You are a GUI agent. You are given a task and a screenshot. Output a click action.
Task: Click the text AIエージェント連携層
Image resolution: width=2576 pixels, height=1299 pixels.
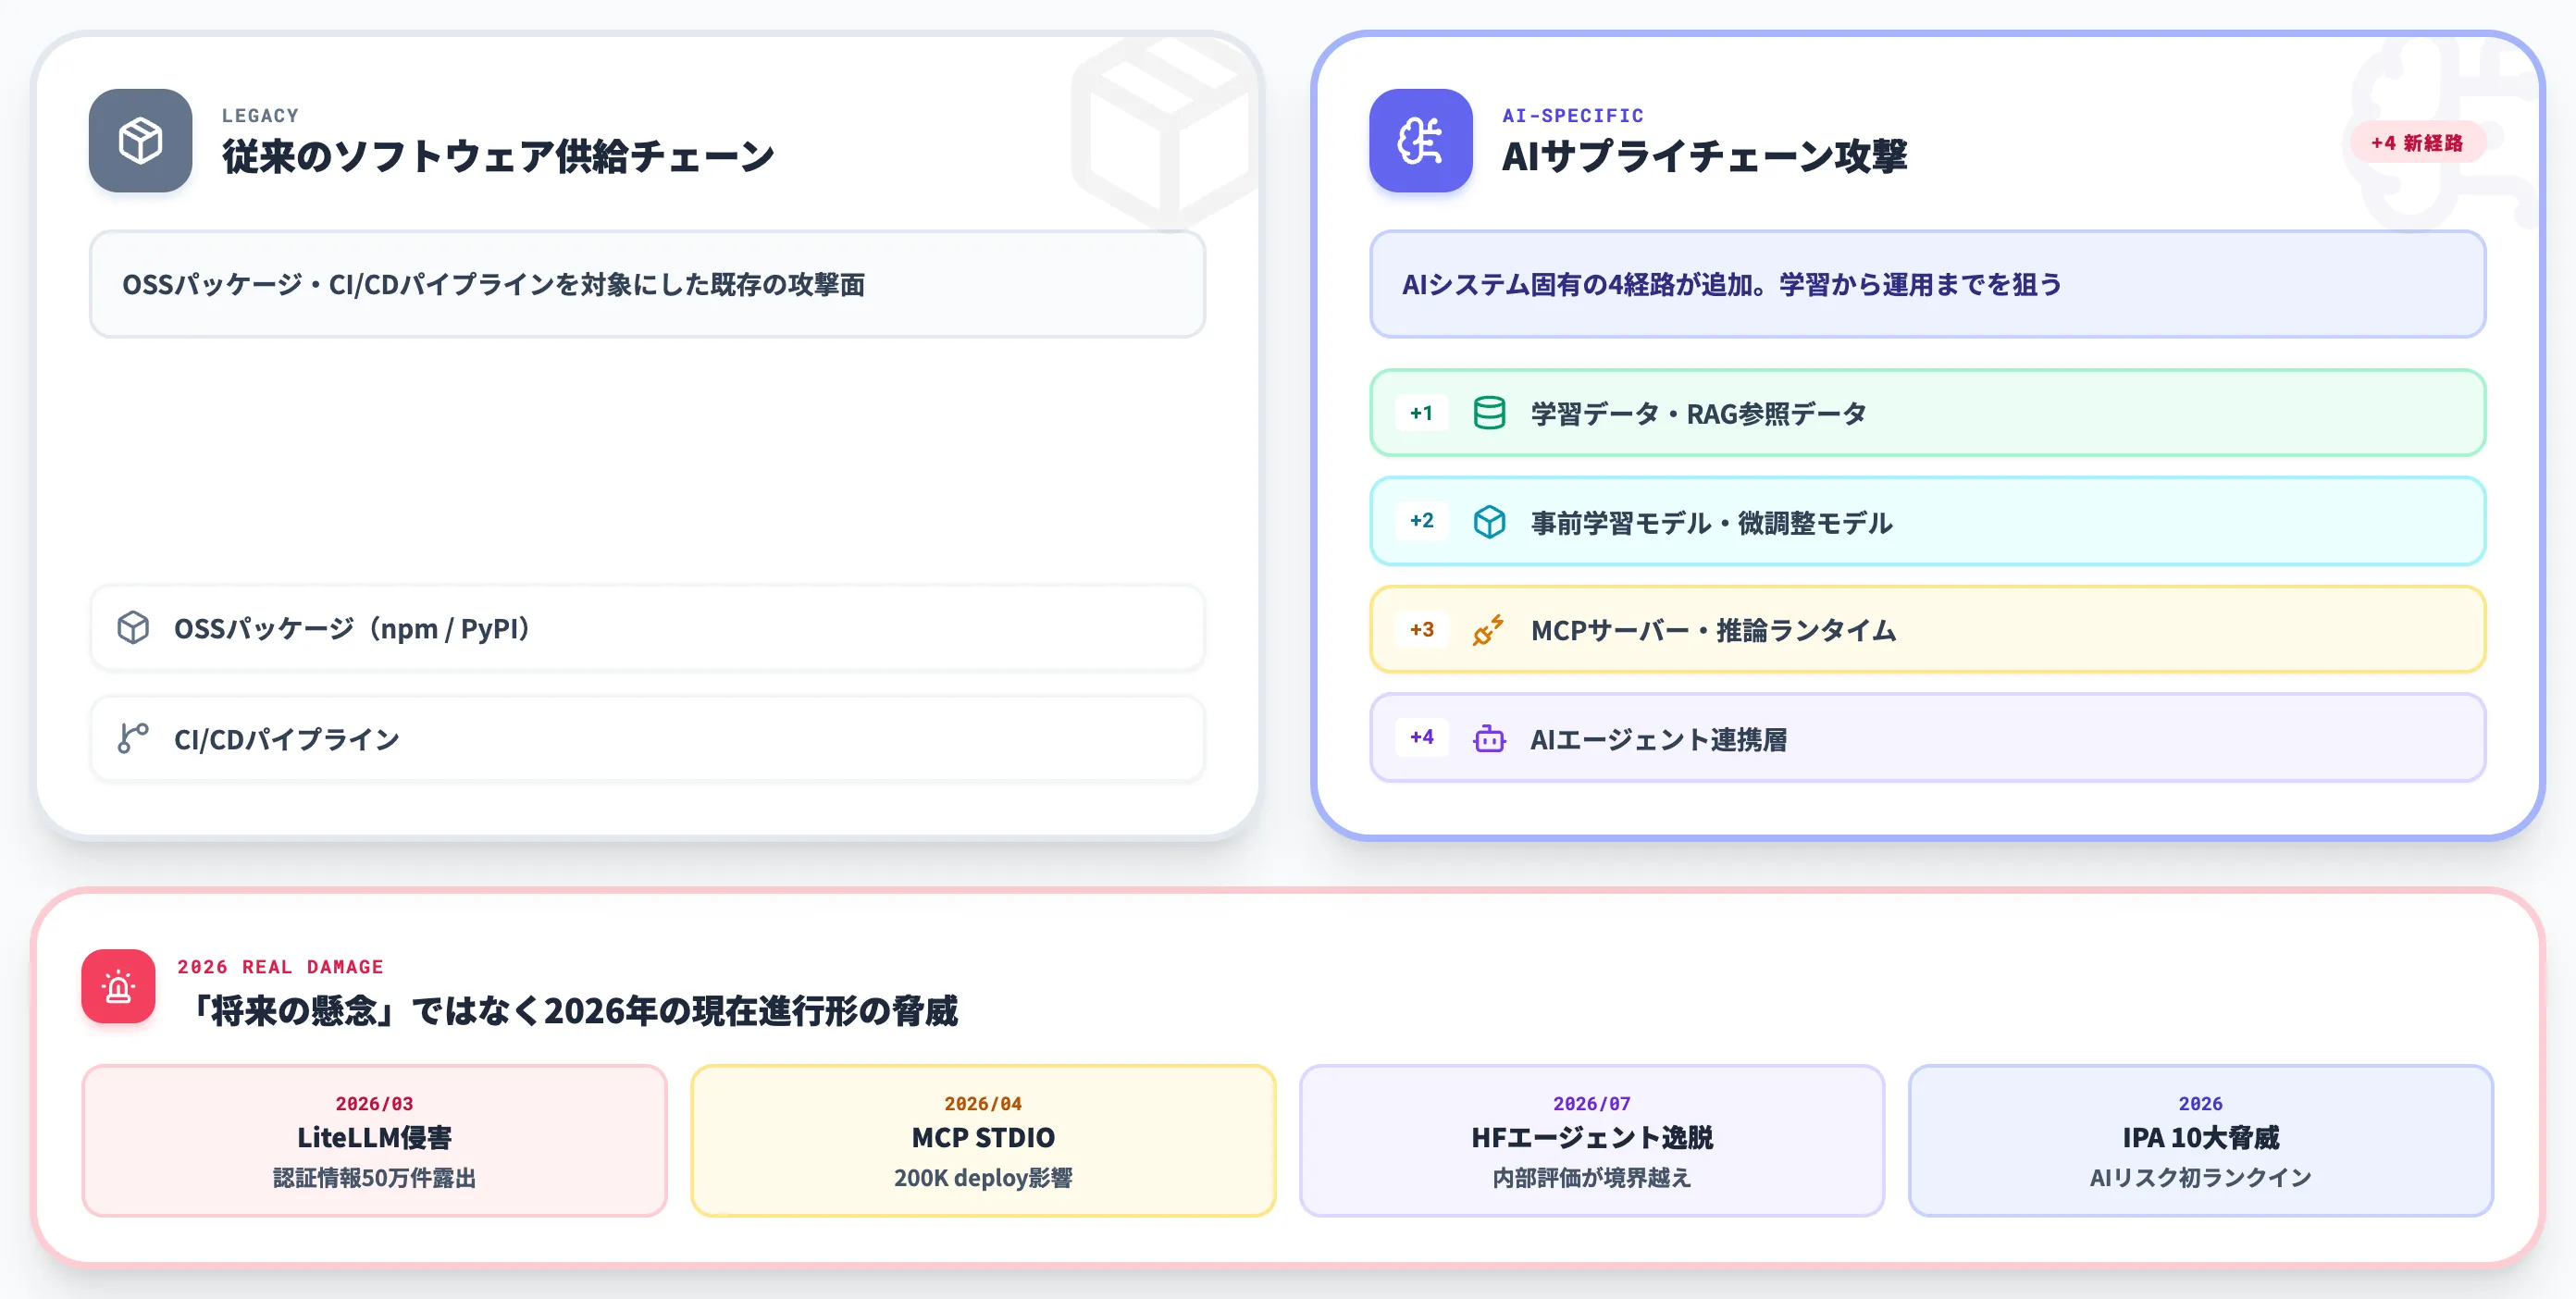click(x=1658, y=739)
